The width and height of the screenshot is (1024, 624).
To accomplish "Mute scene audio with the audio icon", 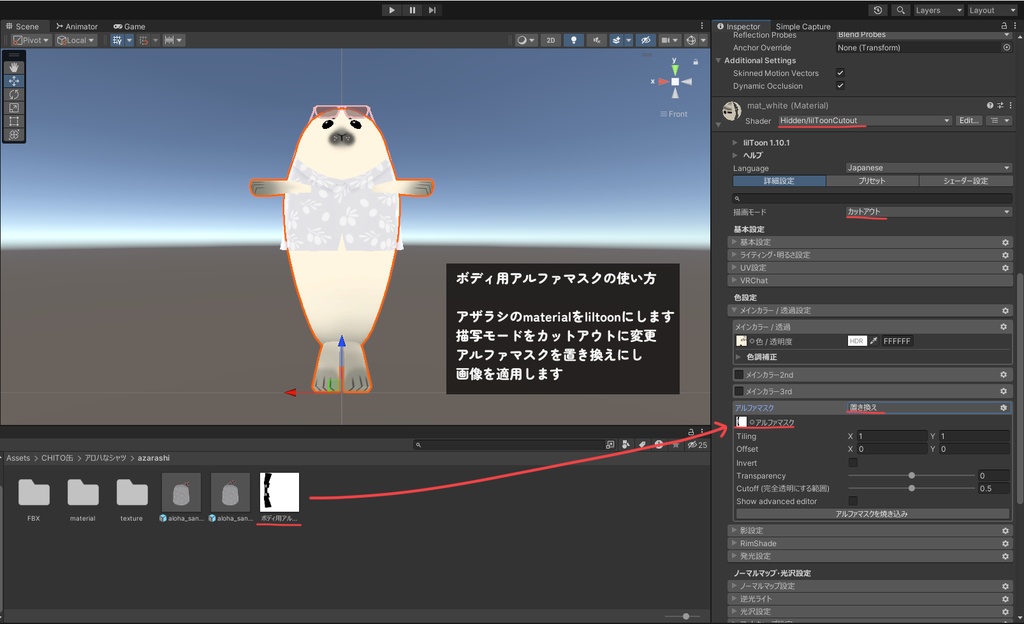I will [598, 40].
